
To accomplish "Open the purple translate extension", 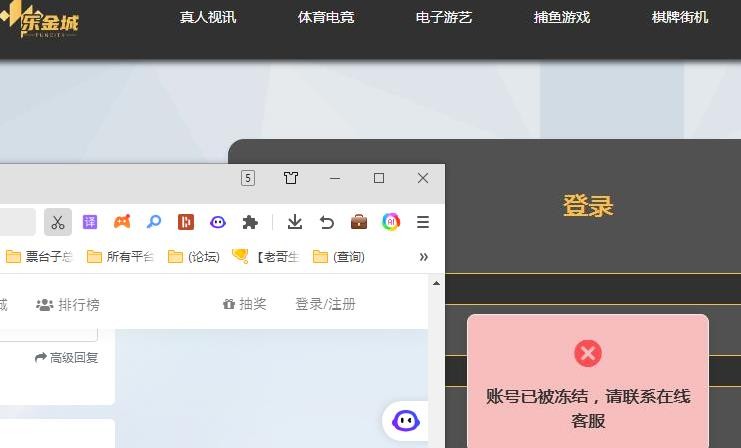I will point(90,222).
